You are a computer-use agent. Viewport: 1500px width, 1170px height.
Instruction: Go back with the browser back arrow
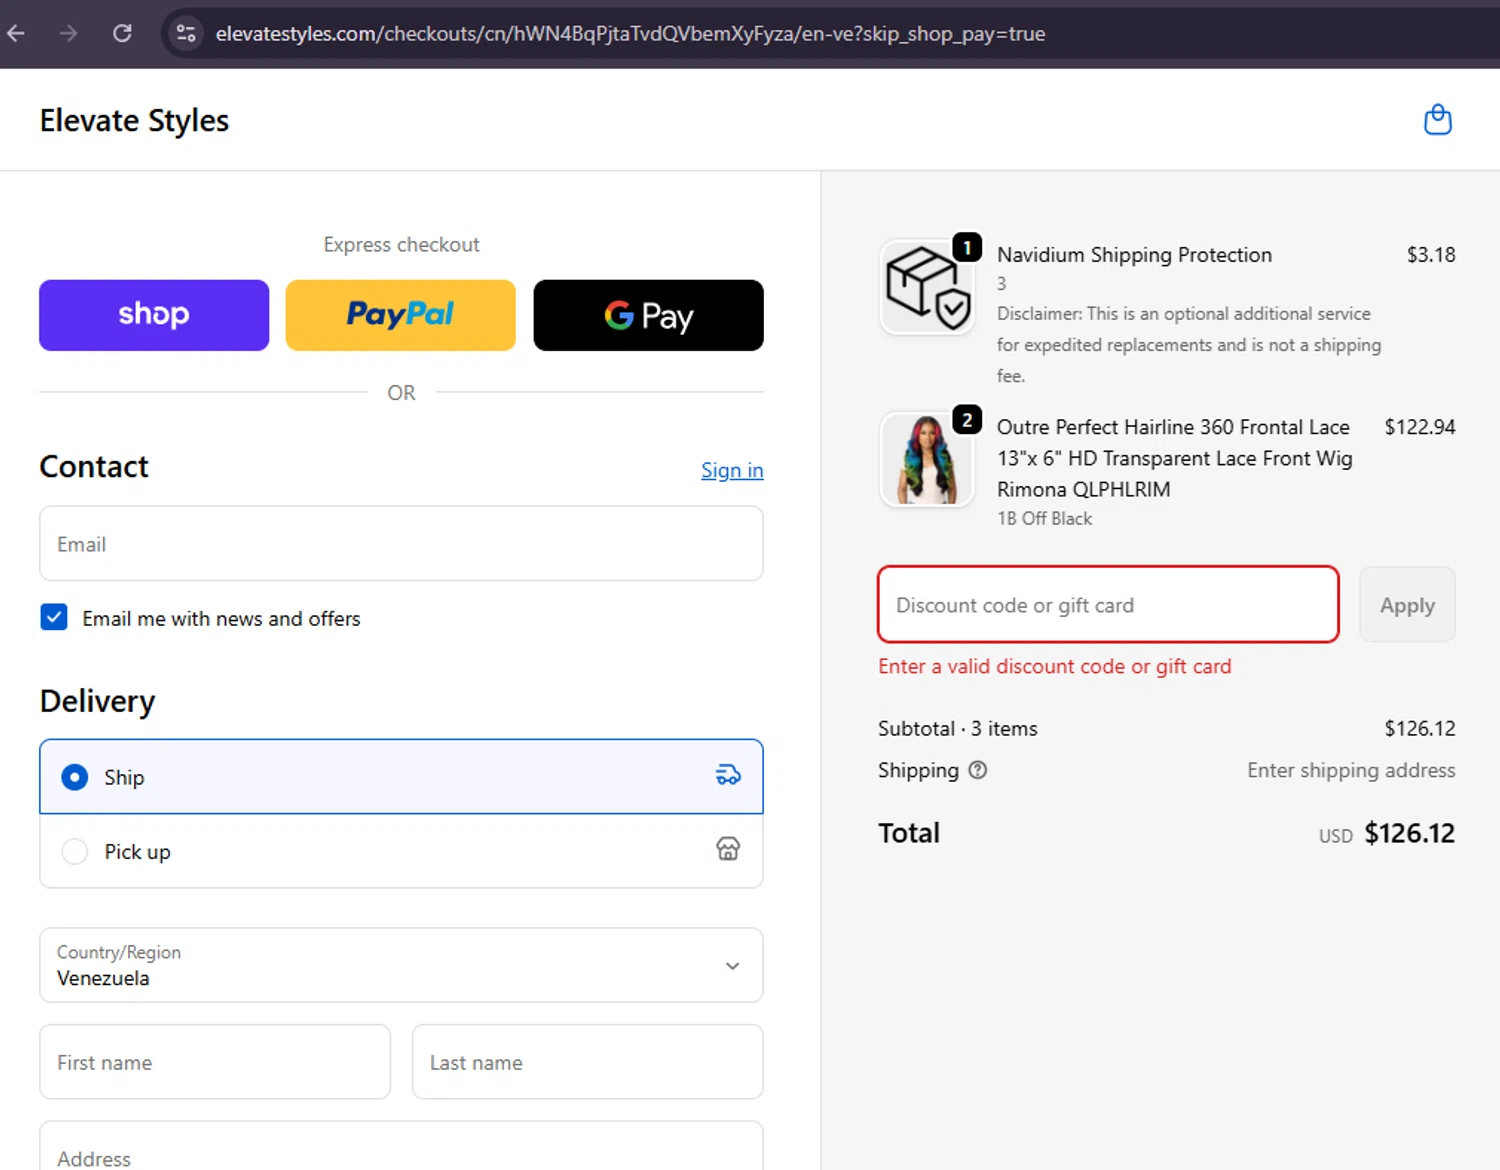16,33
